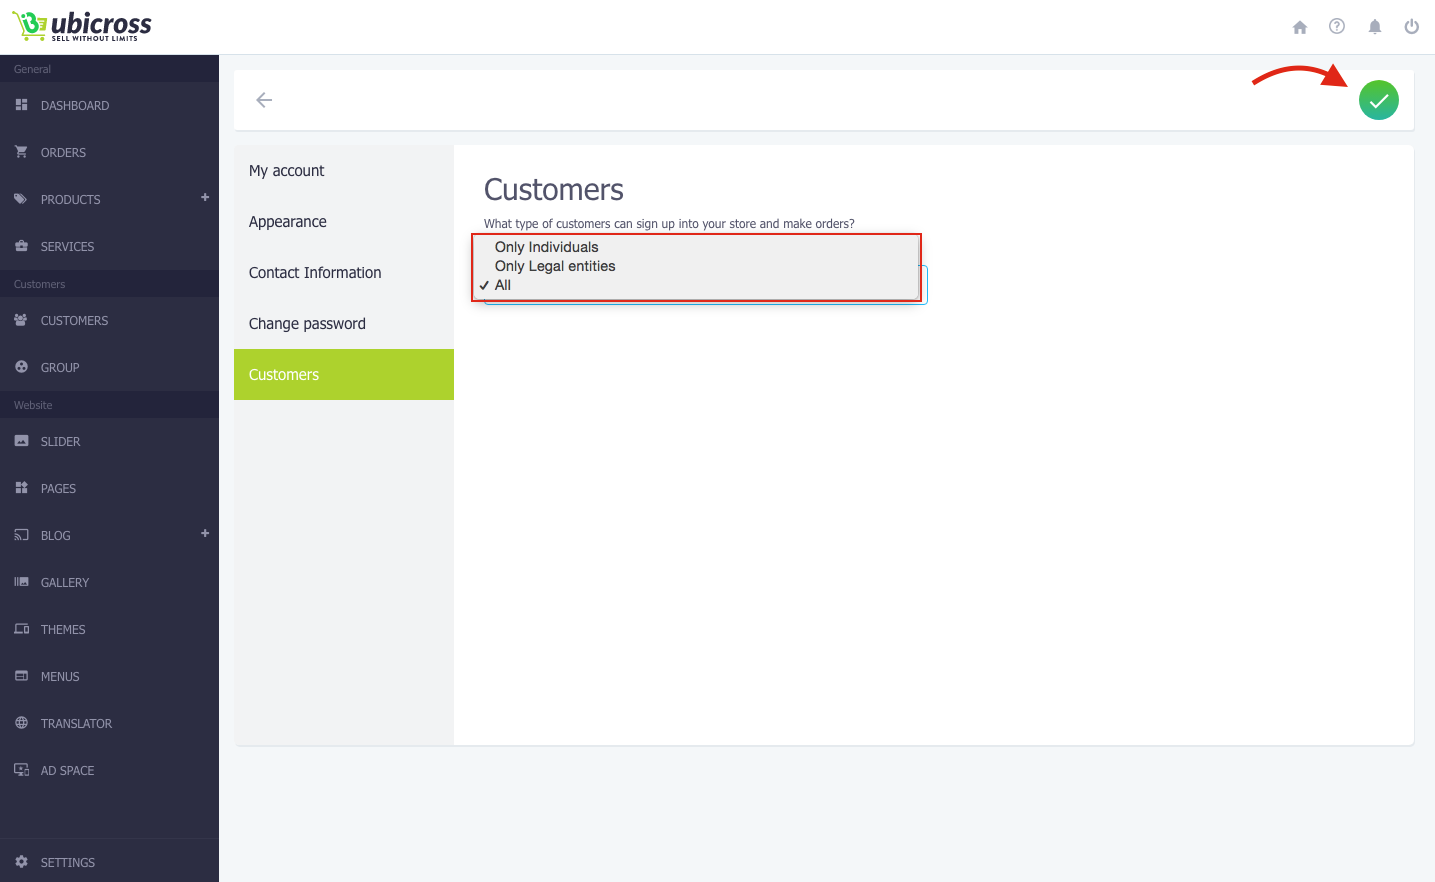1435x882 pixels.
Task: Click the Slider image icon
Action: click(x=21, y=441)
